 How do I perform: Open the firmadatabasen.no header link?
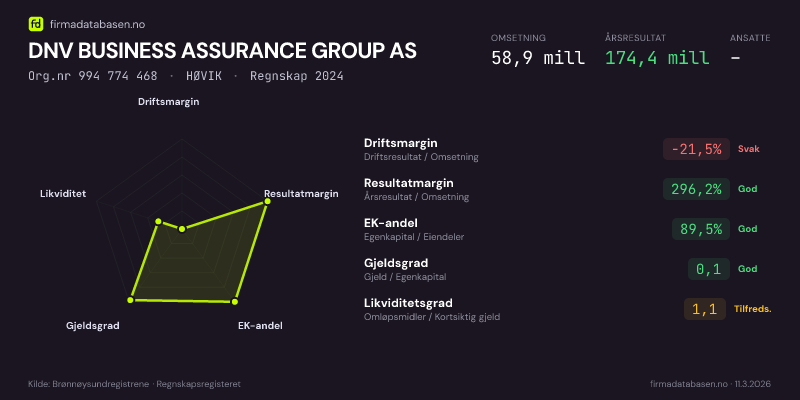click(x=96, y=22)
